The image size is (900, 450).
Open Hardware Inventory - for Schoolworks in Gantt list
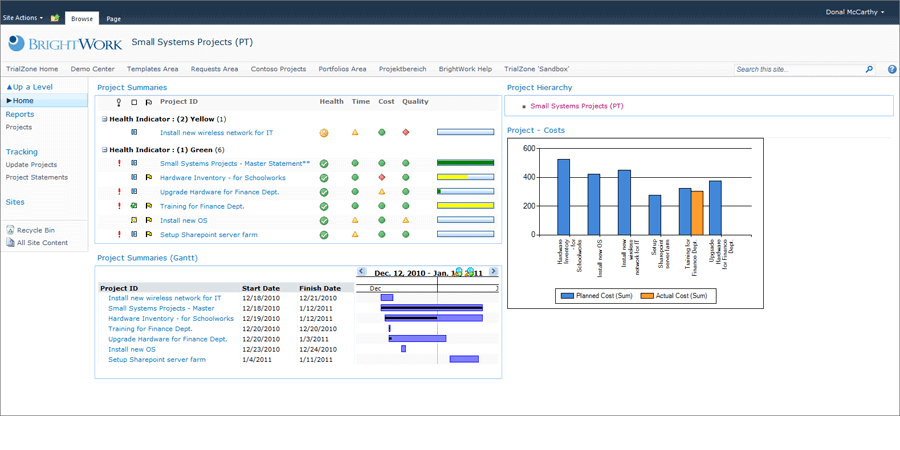pos(170,319)
